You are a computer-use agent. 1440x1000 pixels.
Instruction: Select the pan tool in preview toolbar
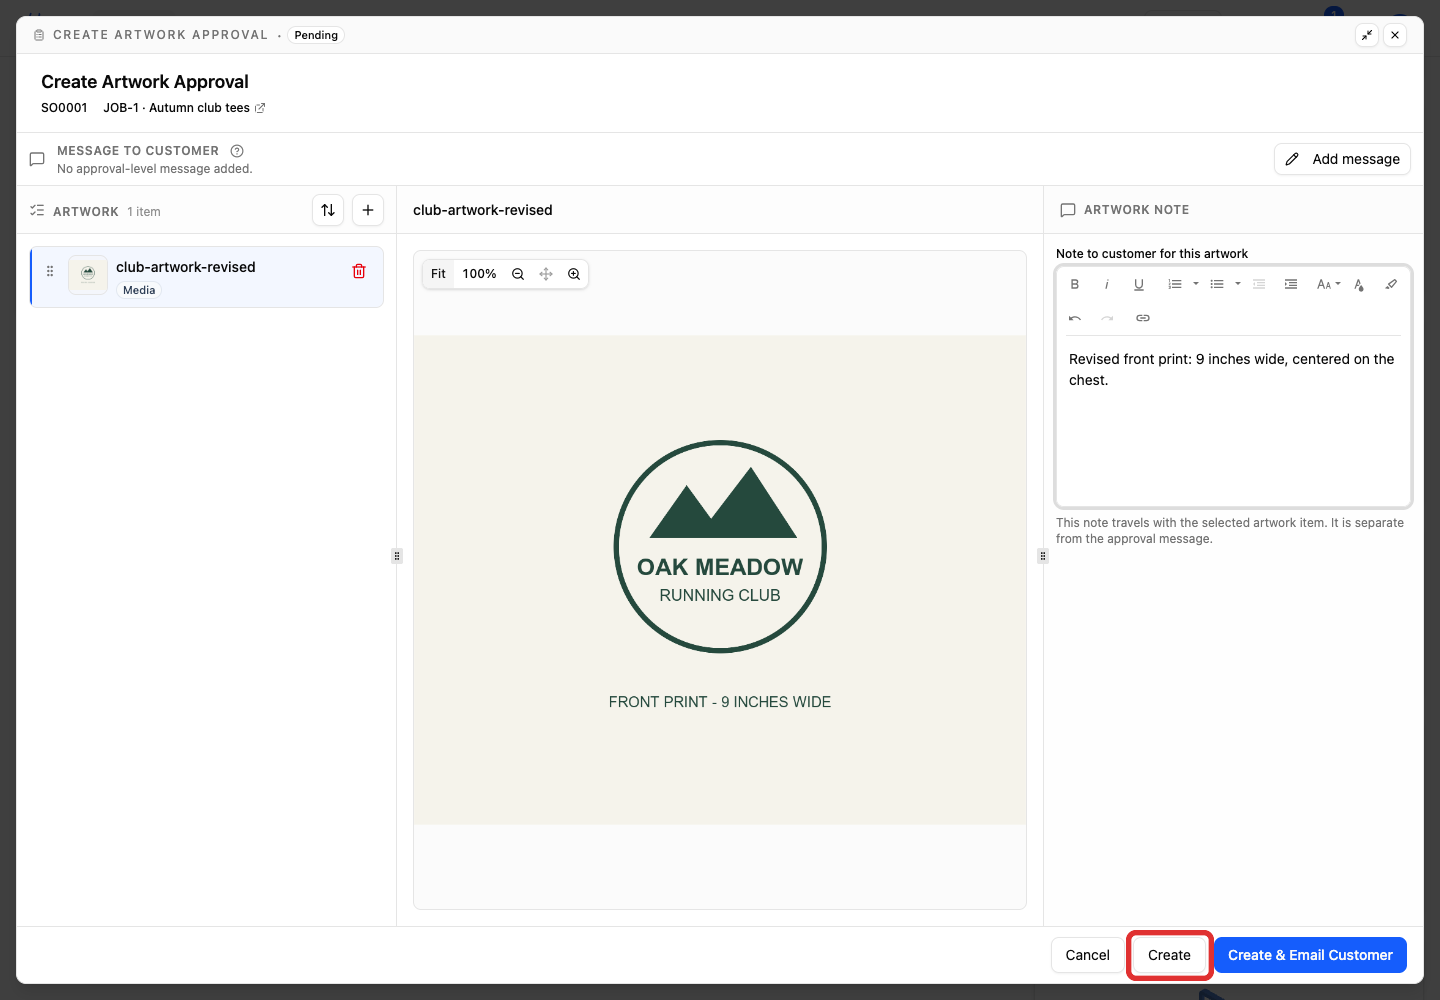coord(546,274)
